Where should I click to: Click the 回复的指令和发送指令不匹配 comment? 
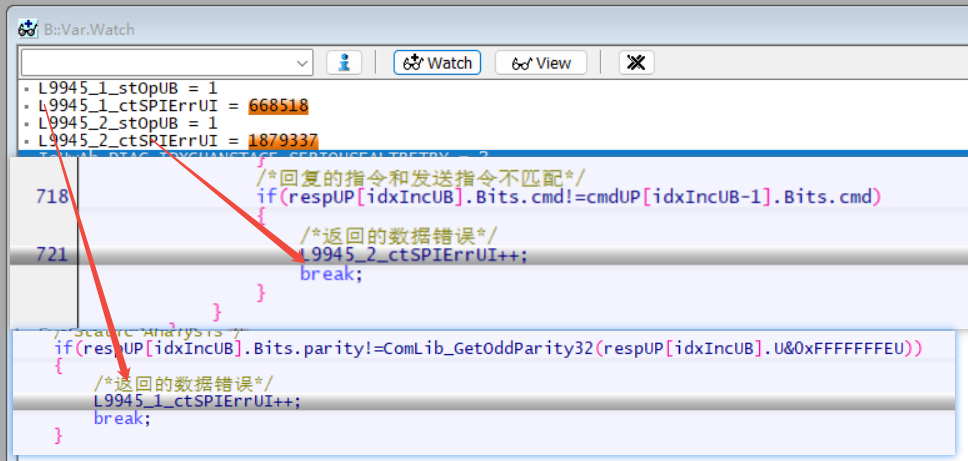point(420,179)
